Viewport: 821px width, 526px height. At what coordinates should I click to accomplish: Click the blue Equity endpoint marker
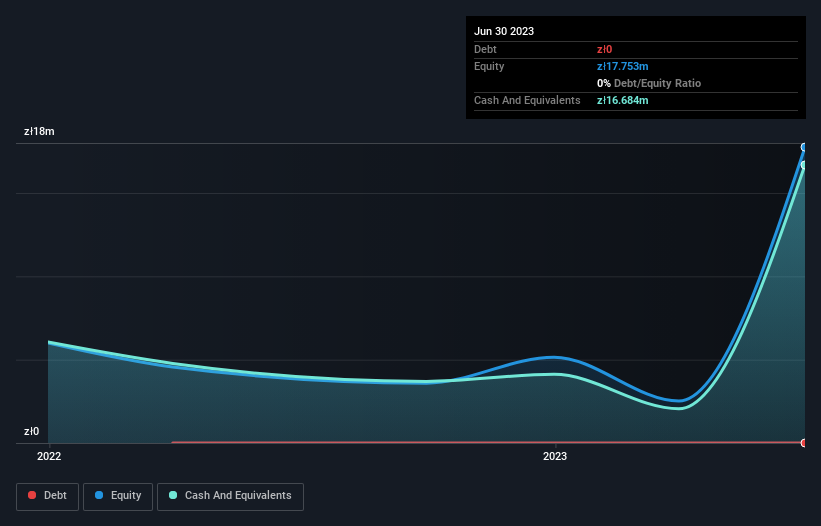click(x=804, y=148)
